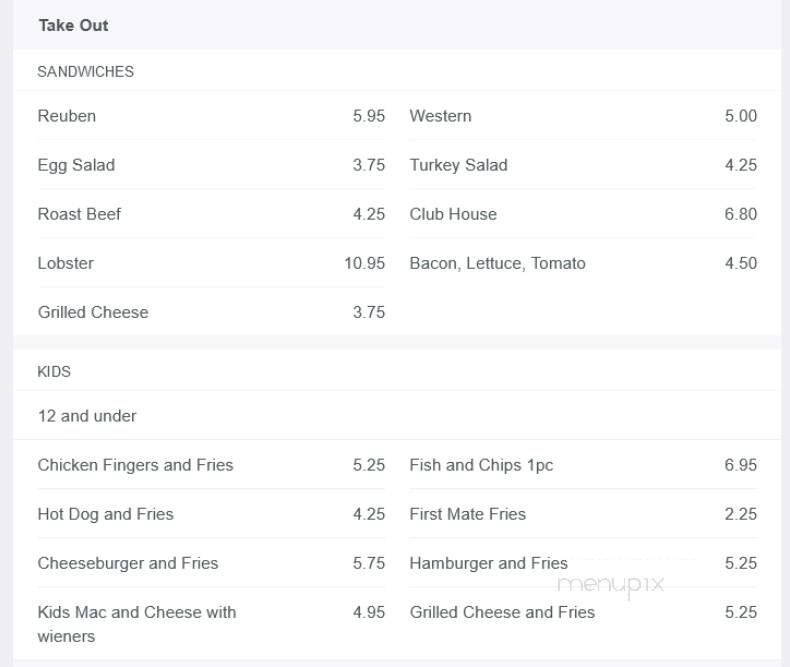790x667 pixels.
Task: Click the 12 and under note
Action: coord(87,416)
